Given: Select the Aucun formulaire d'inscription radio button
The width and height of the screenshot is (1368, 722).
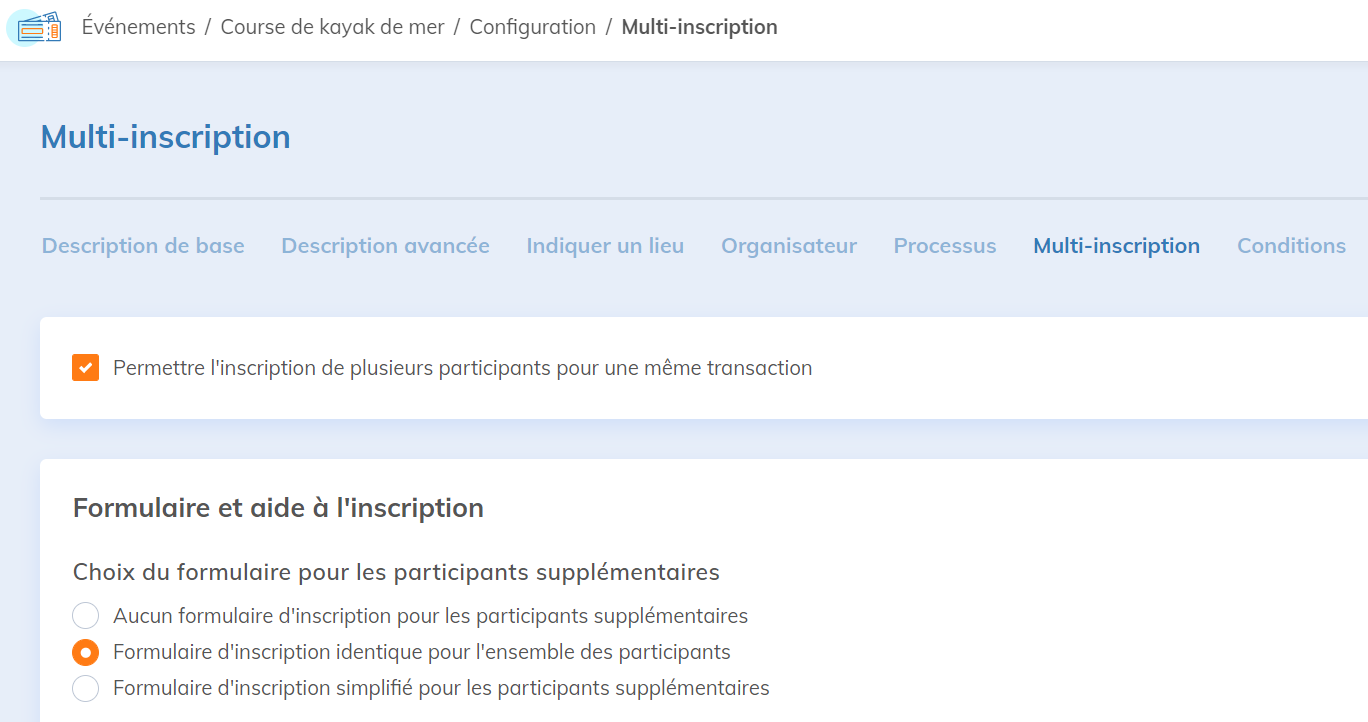Looking at the screenshot, I should coord(86,616).
